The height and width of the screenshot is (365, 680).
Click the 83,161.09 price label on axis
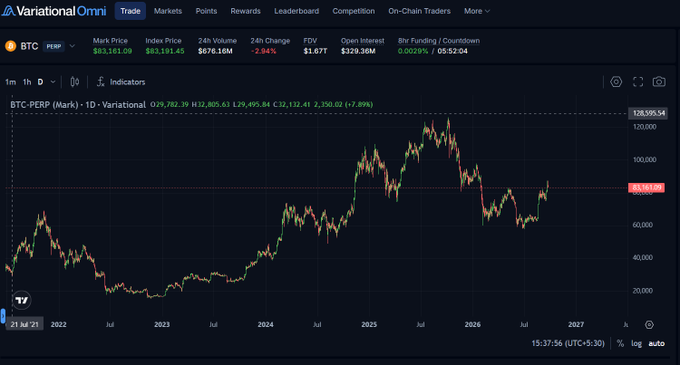click(646, 188)
